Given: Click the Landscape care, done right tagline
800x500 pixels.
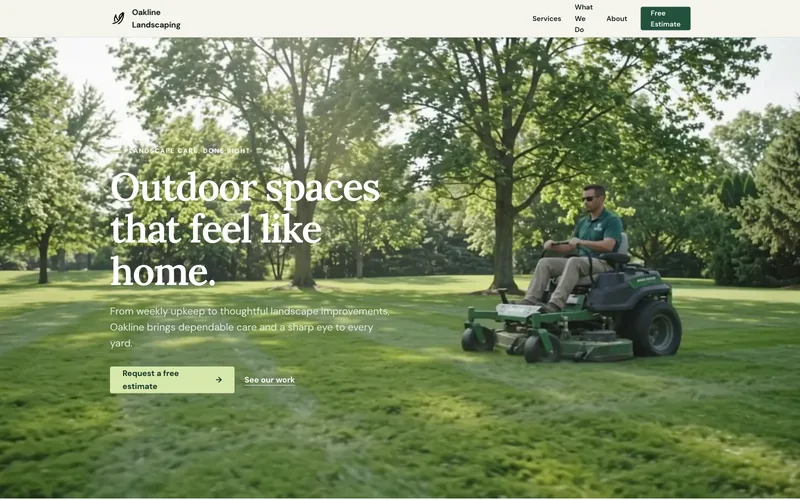Looking at the screenshot, I should (190, 151).
